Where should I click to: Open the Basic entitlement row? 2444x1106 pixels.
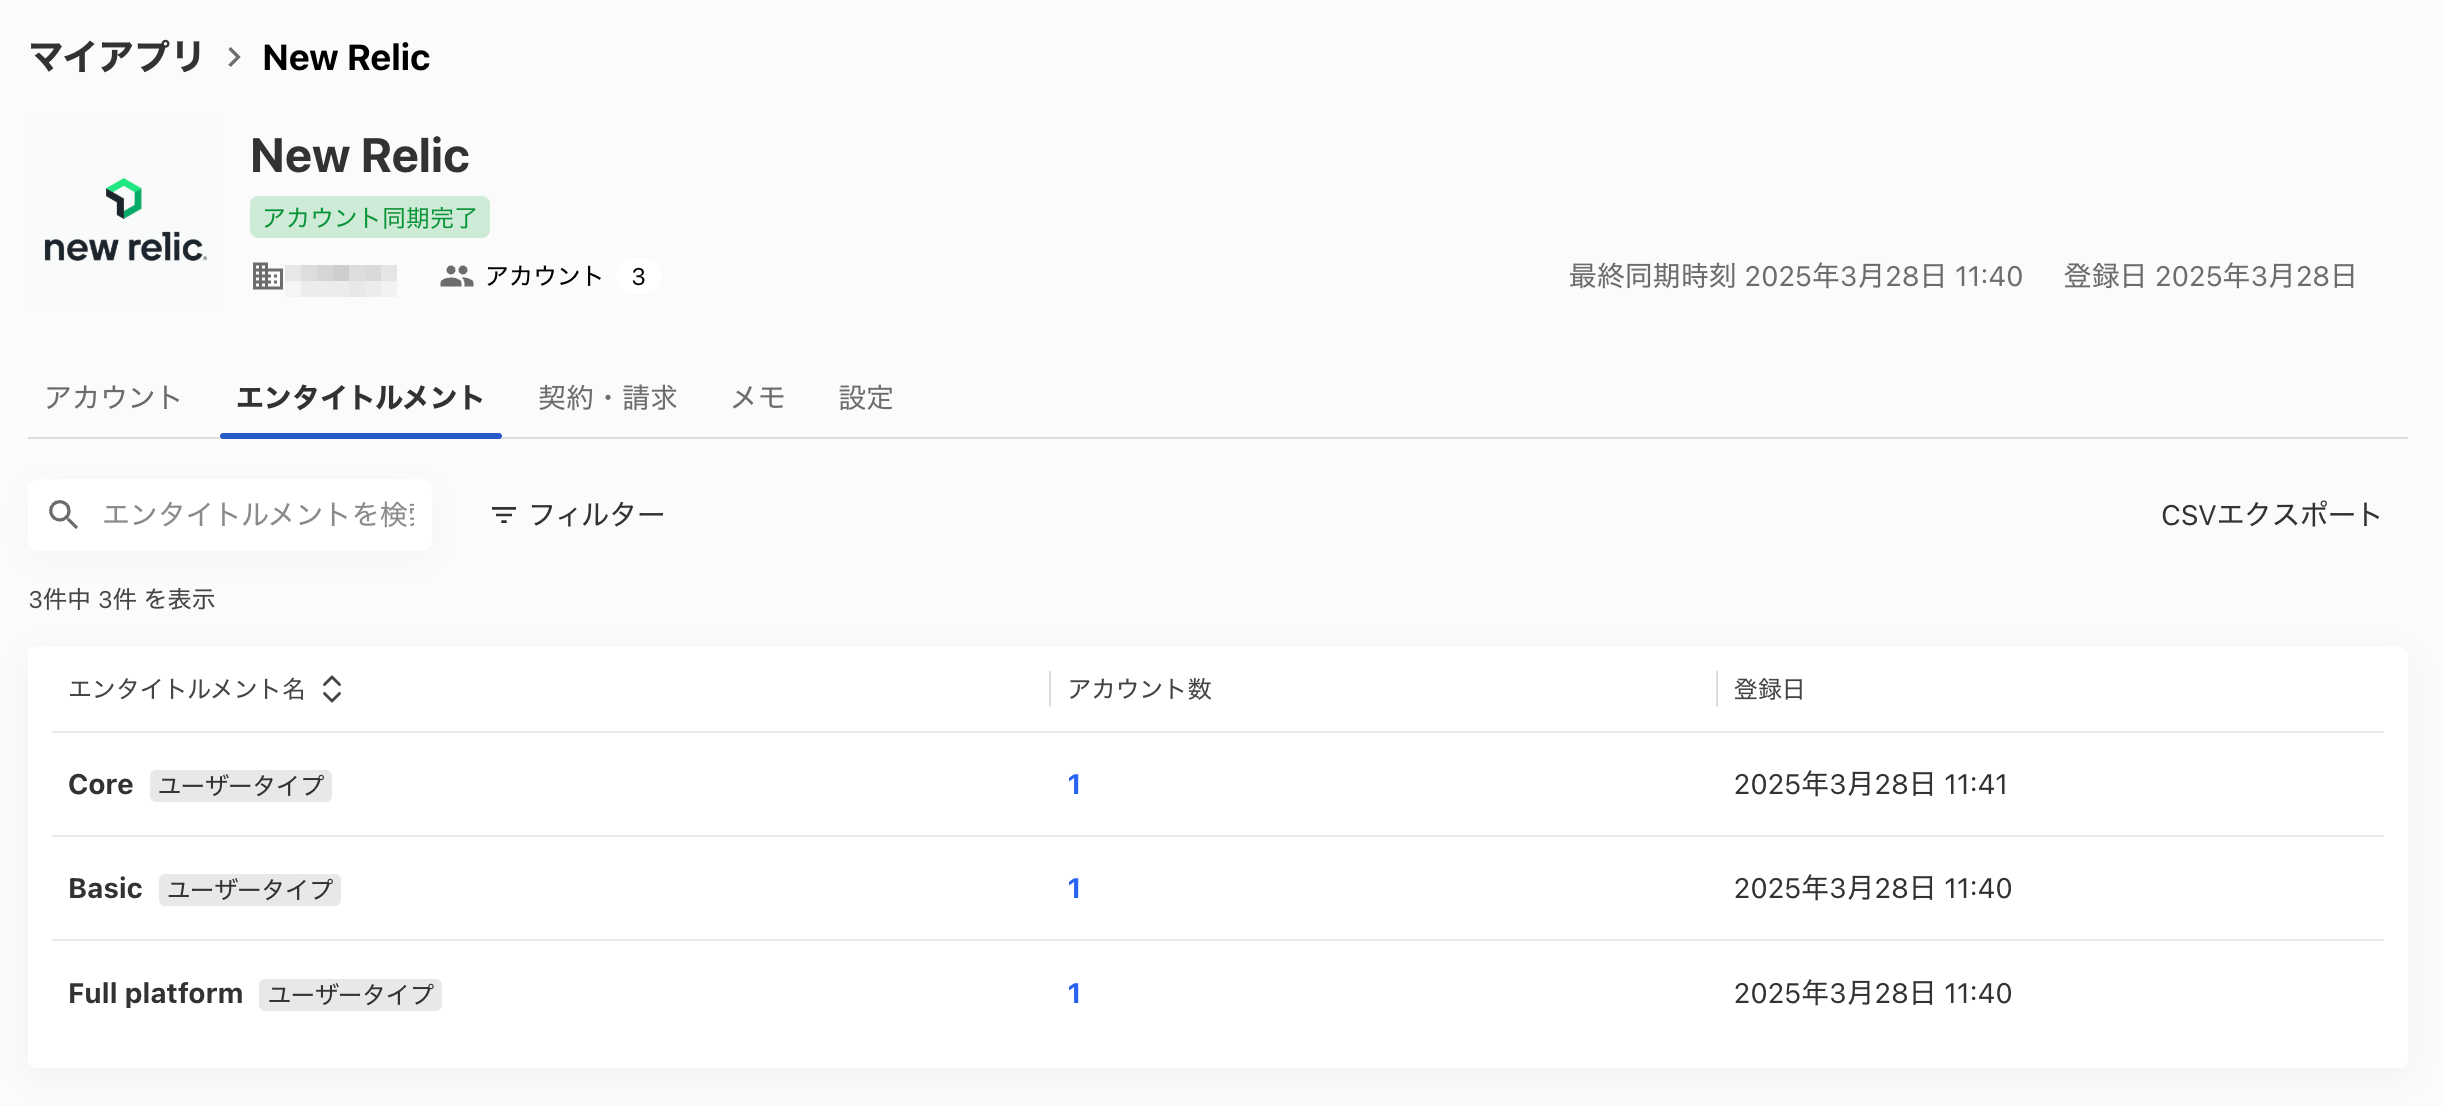click(1218, 888)
